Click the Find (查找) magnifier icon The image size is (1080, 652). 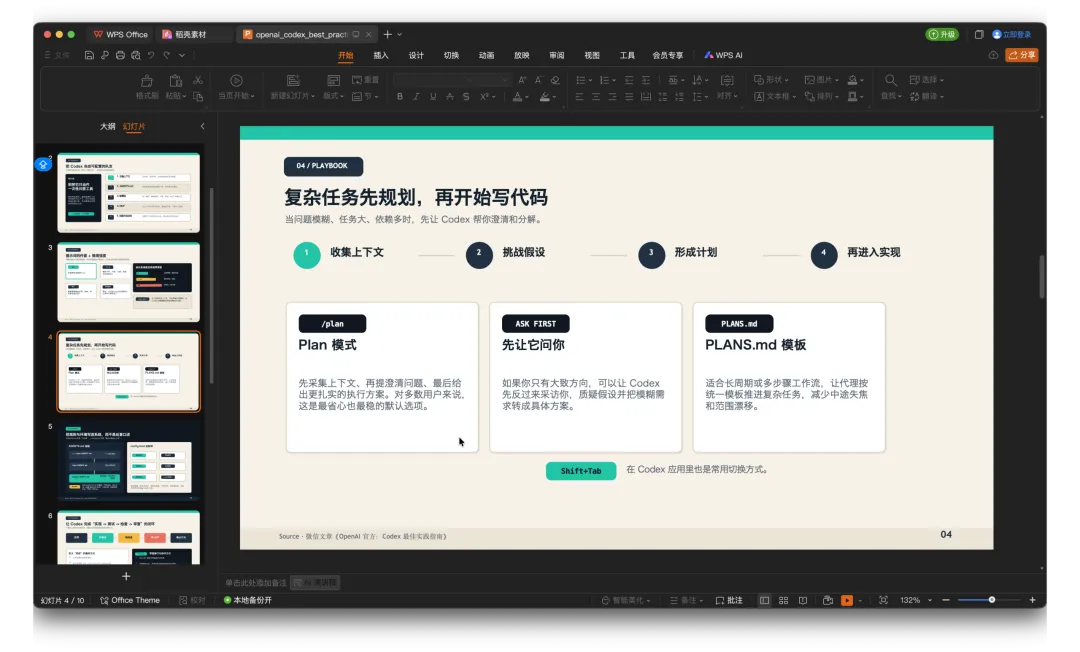tap(891, 81)
